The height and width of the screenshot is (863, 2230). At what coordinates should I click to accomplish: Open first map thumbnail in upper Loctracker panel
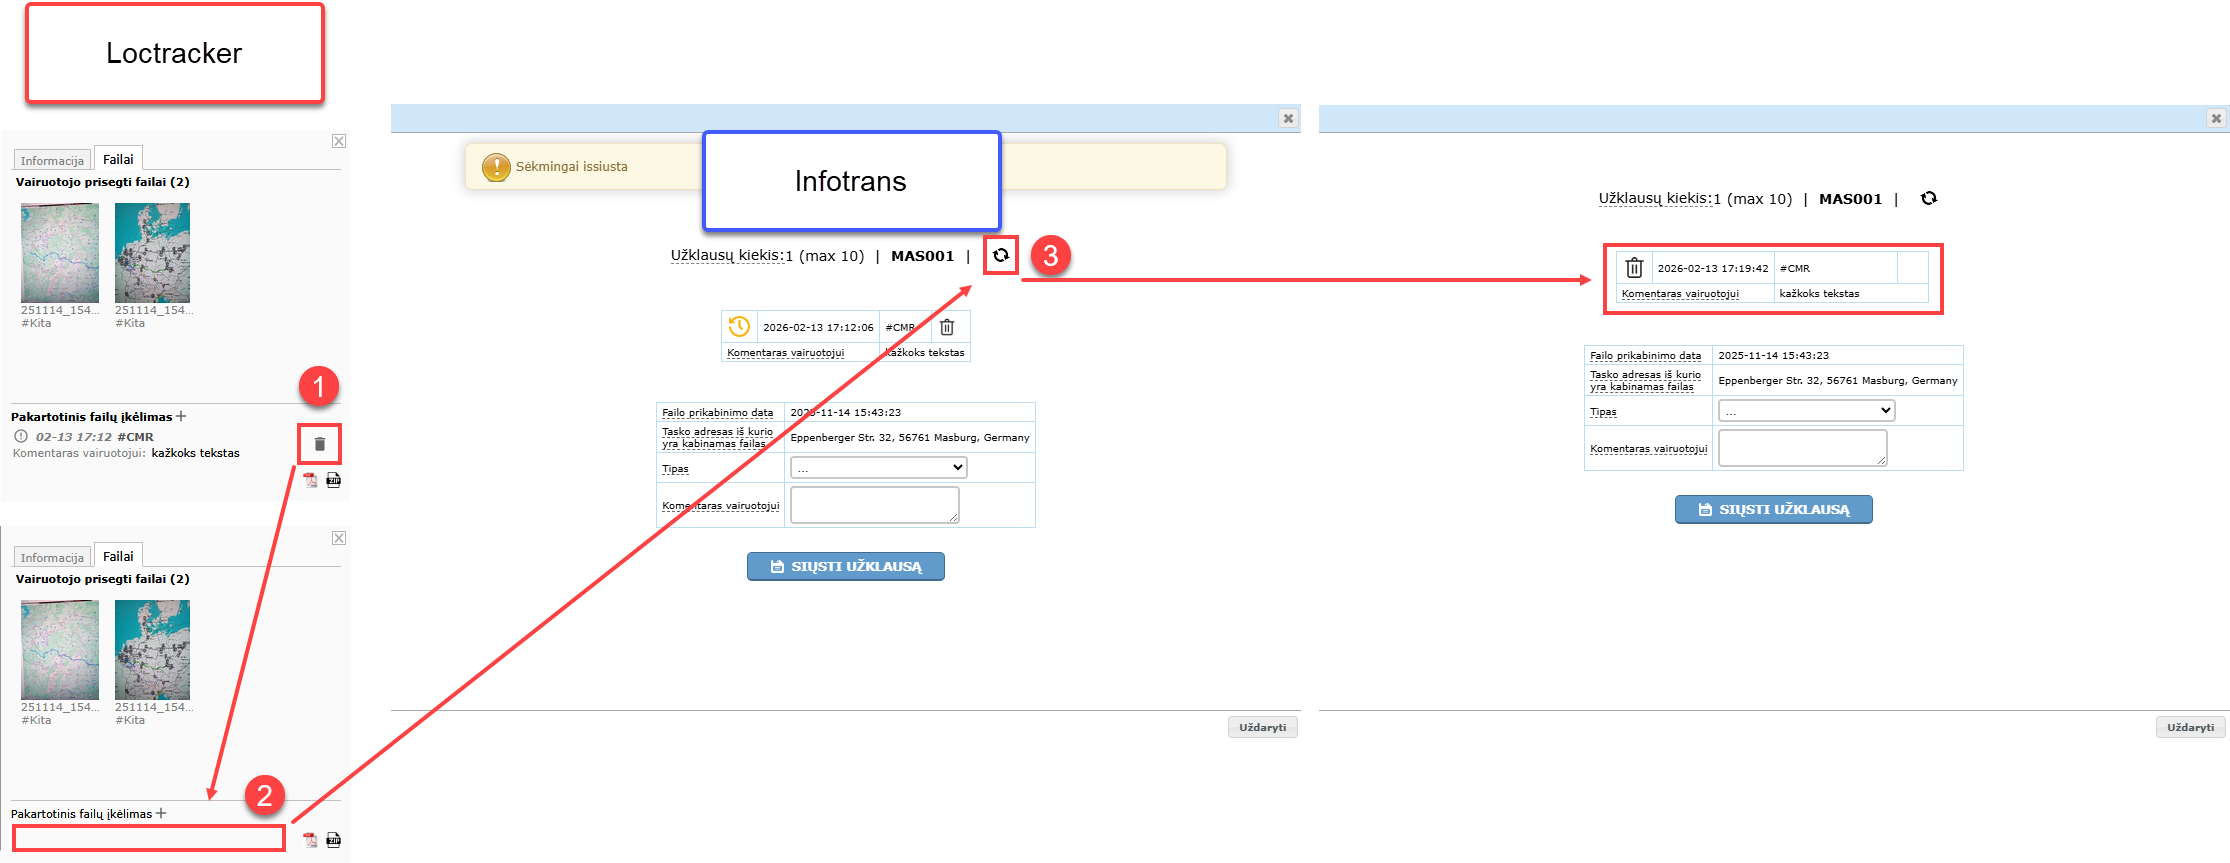(x=60, y=253)
